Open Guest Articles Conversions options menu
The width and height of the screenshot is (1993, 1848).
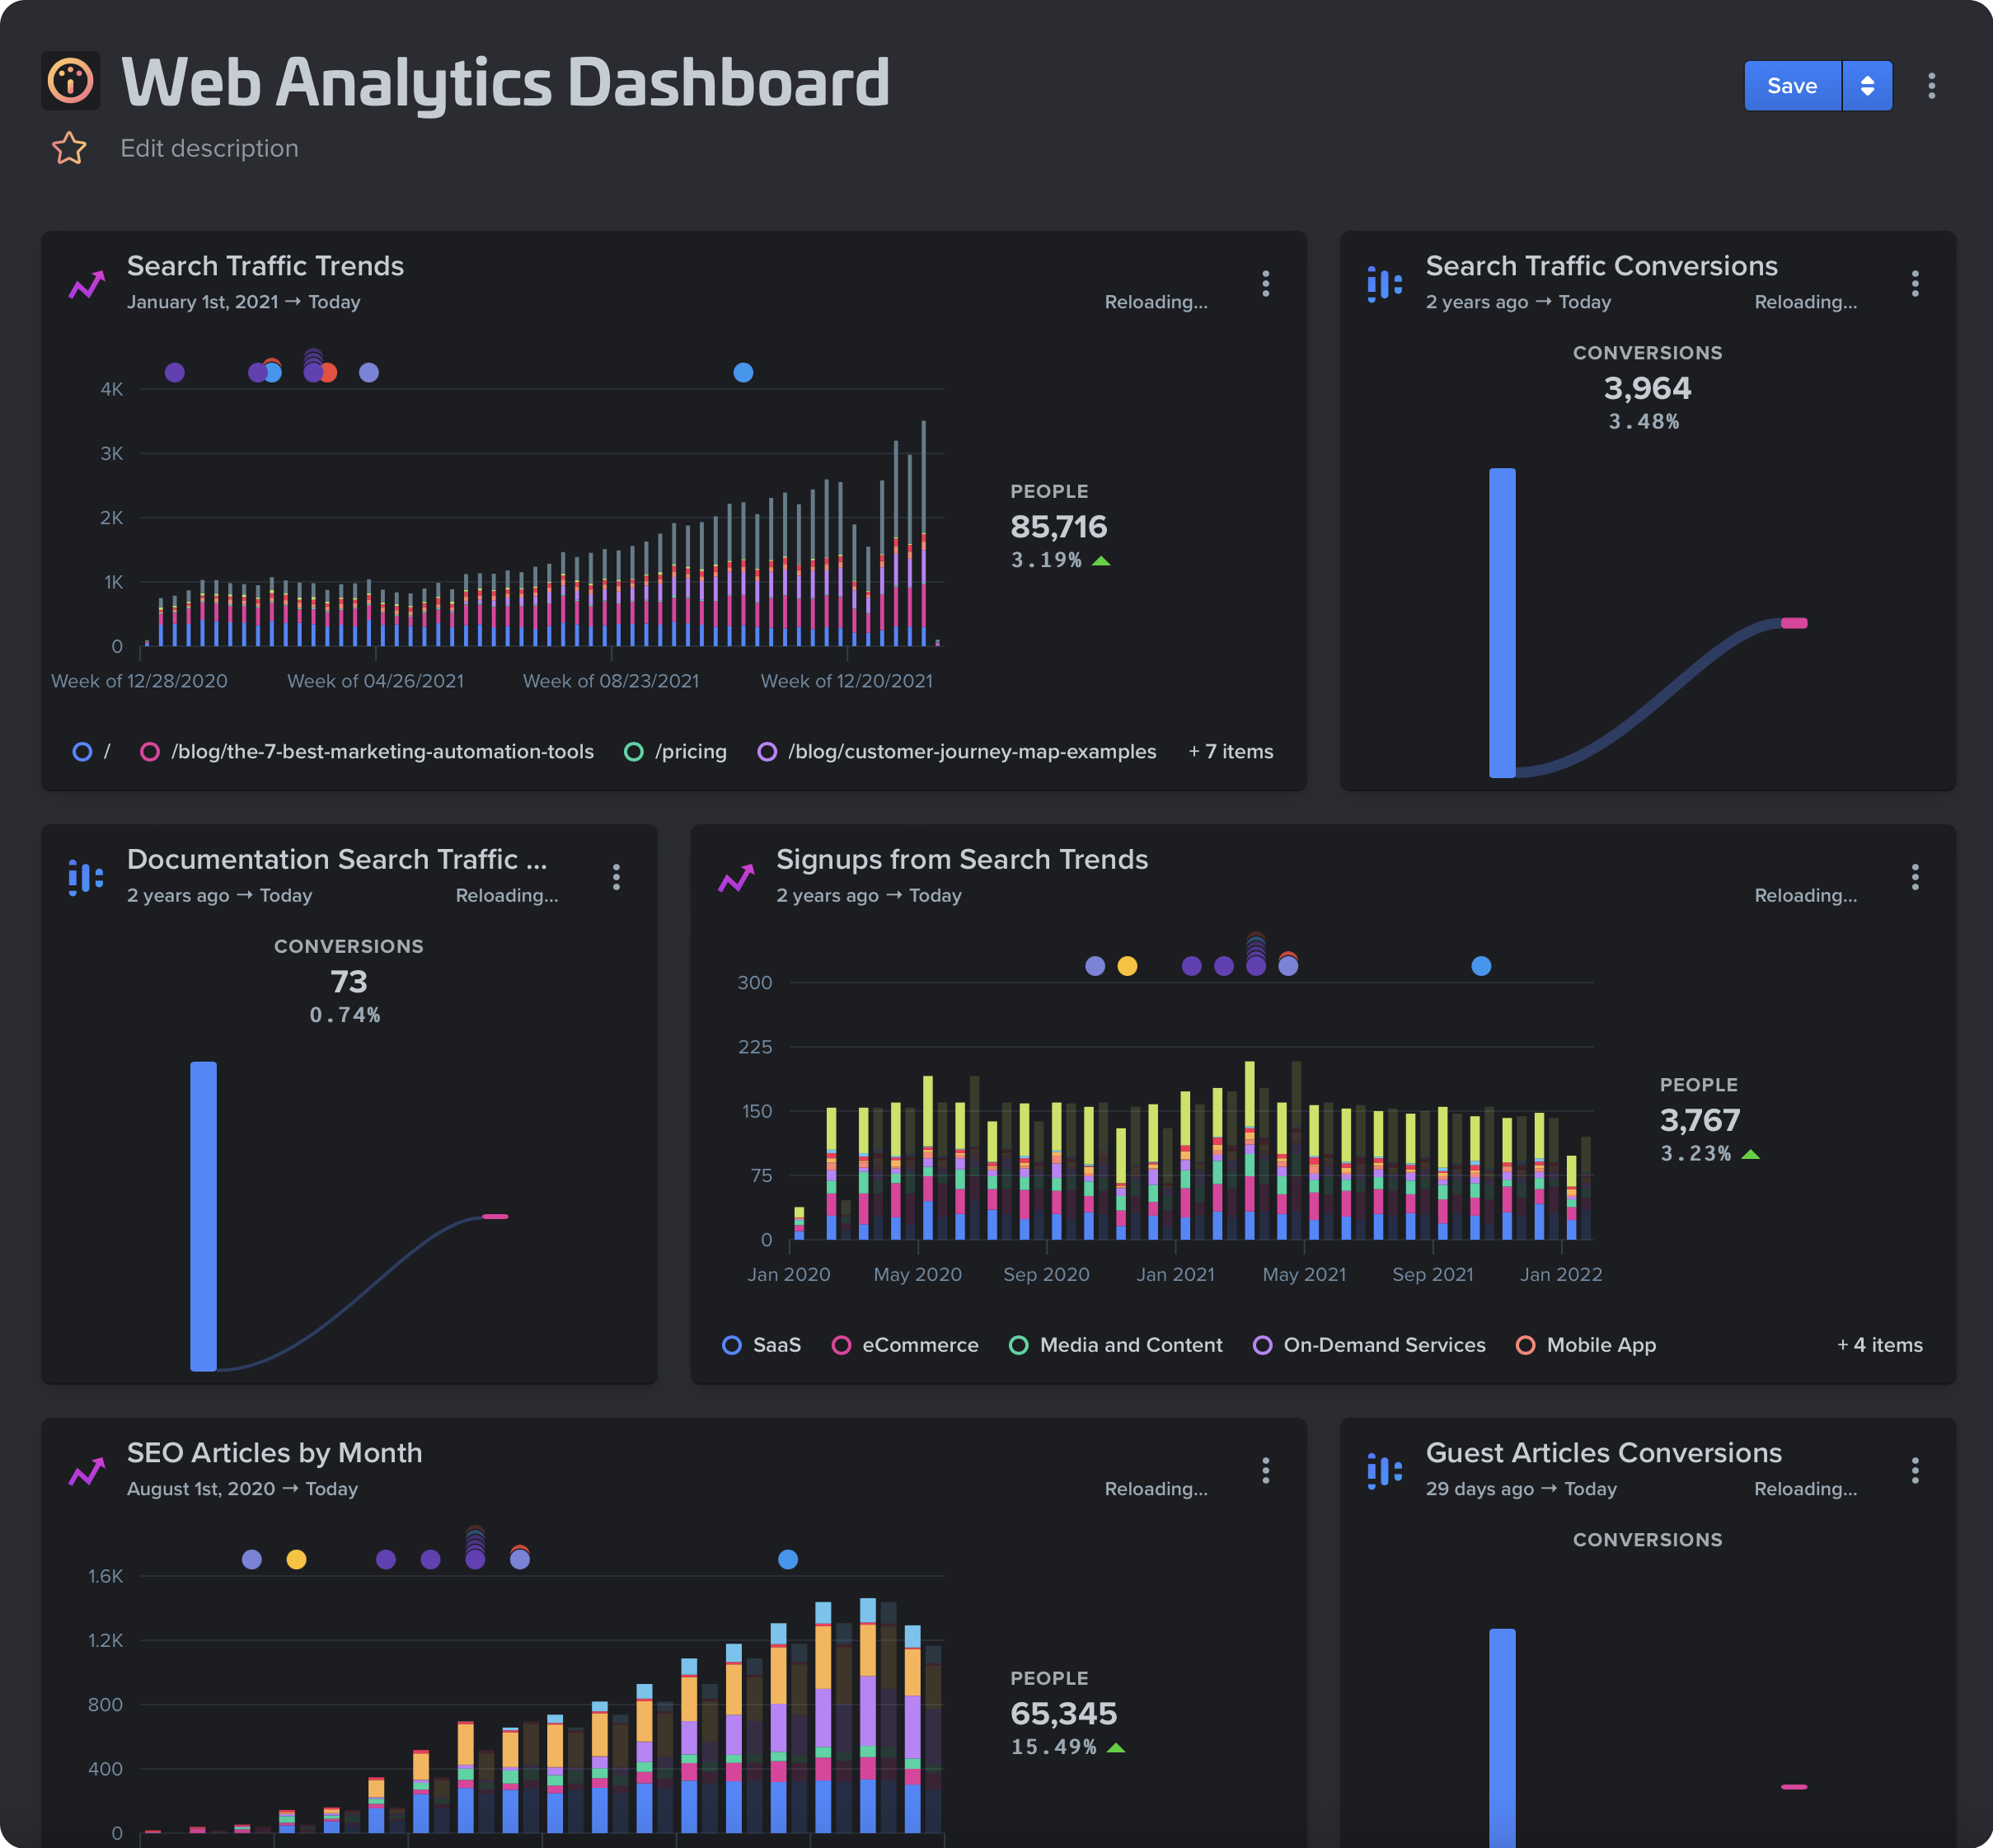[x=1914, y=1470]
